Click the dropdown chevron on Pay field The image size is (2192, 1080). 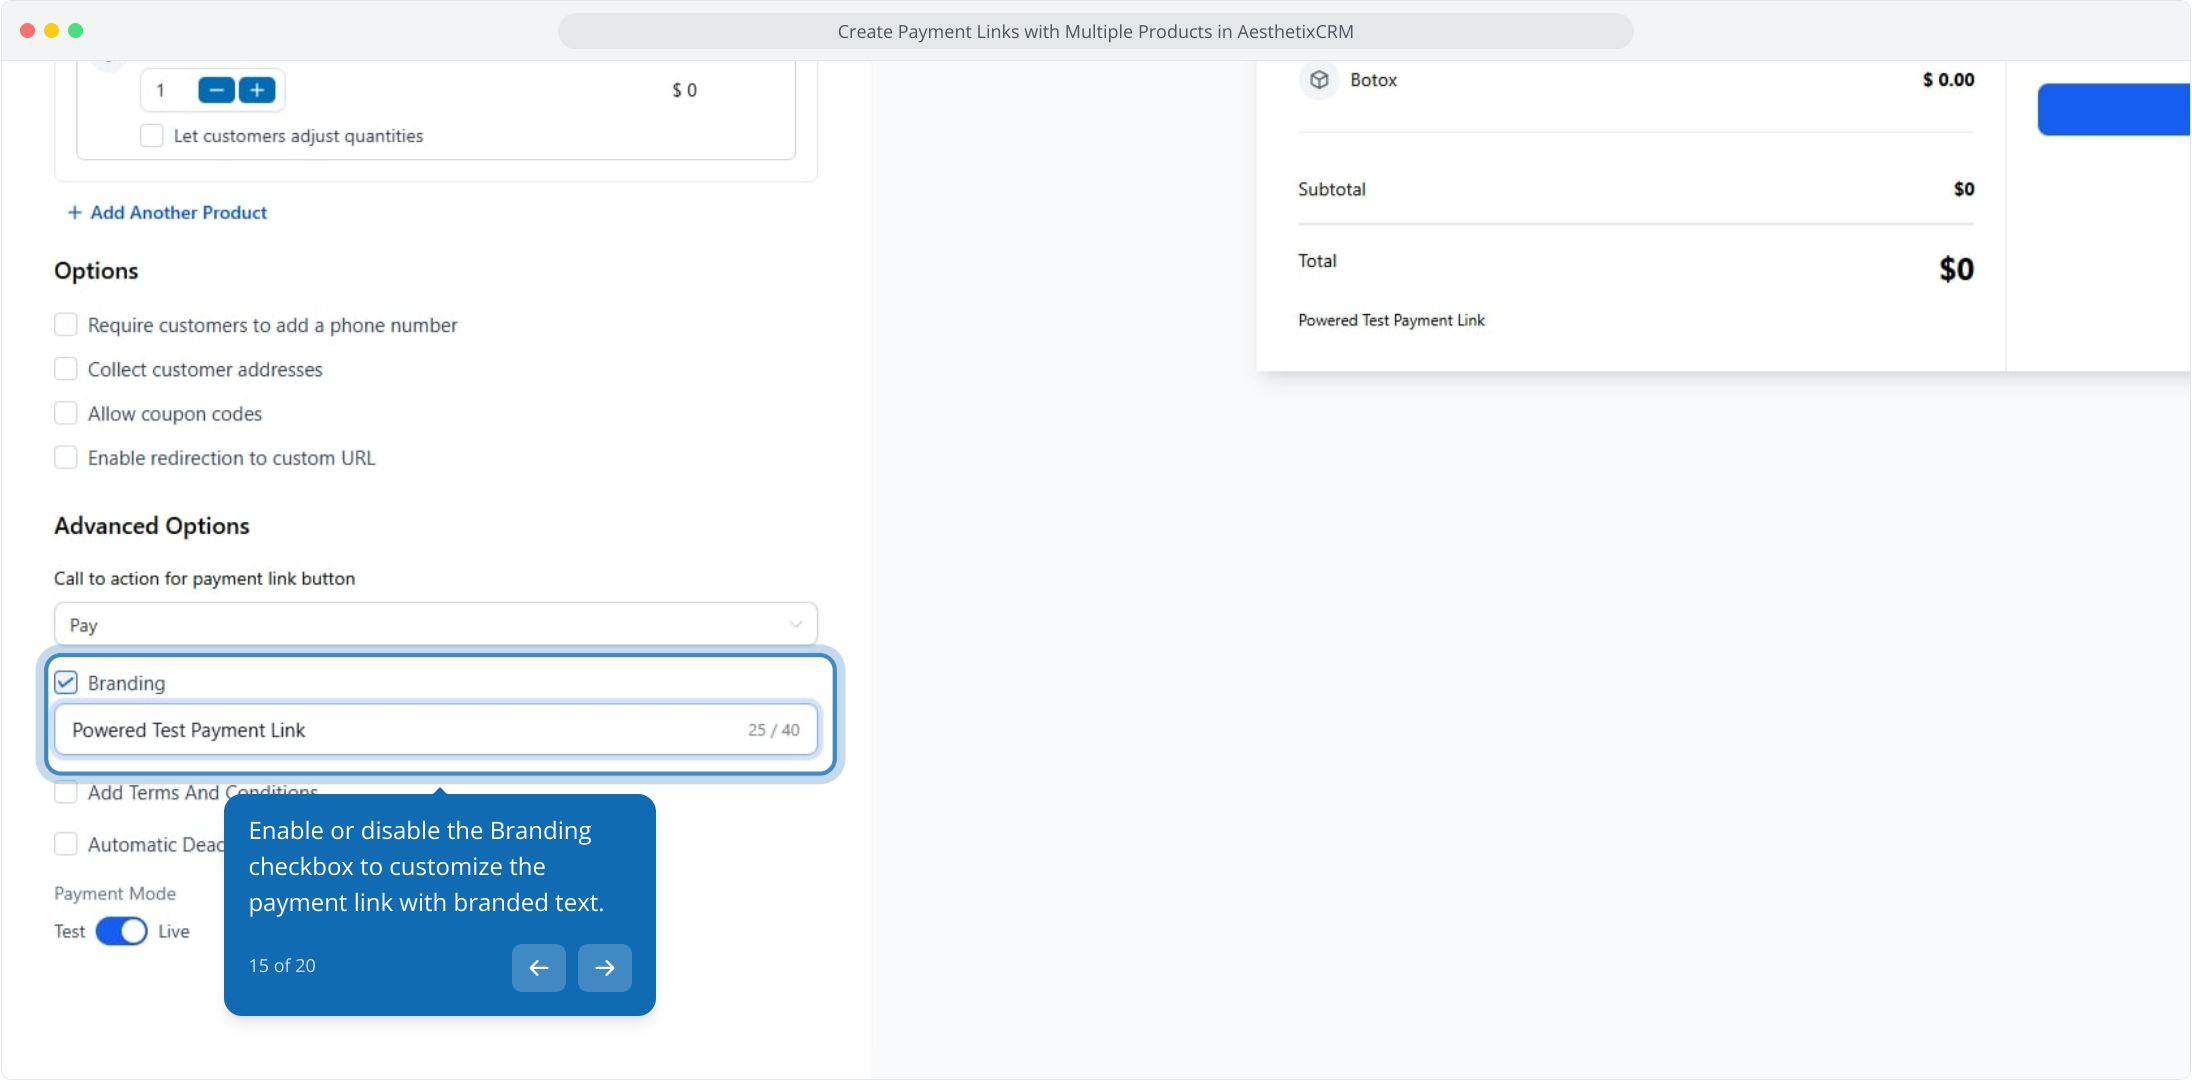click(796, 625)
